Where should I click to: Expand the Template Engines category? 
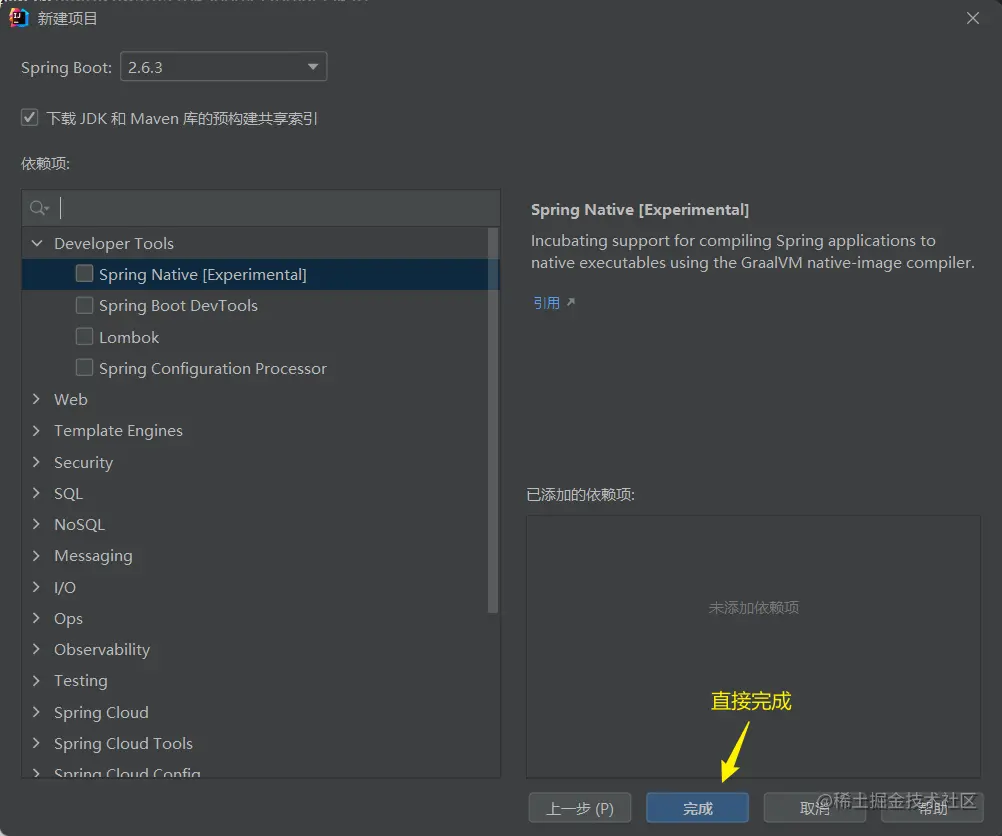(x=36, y=430)
